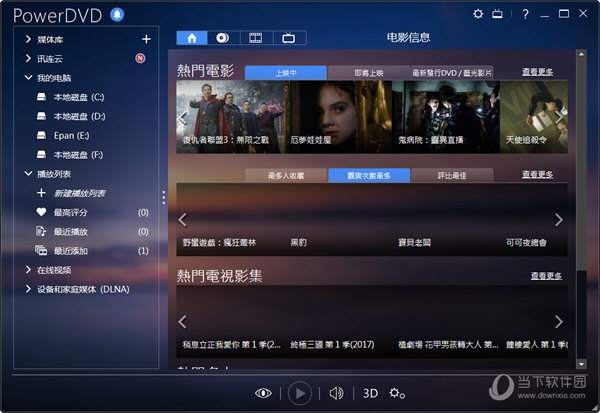Click the vertical scrollbar thumb in movie panel
Viewport: 600px width, 413px height.
pyautogui.click(x=581, y=165)
